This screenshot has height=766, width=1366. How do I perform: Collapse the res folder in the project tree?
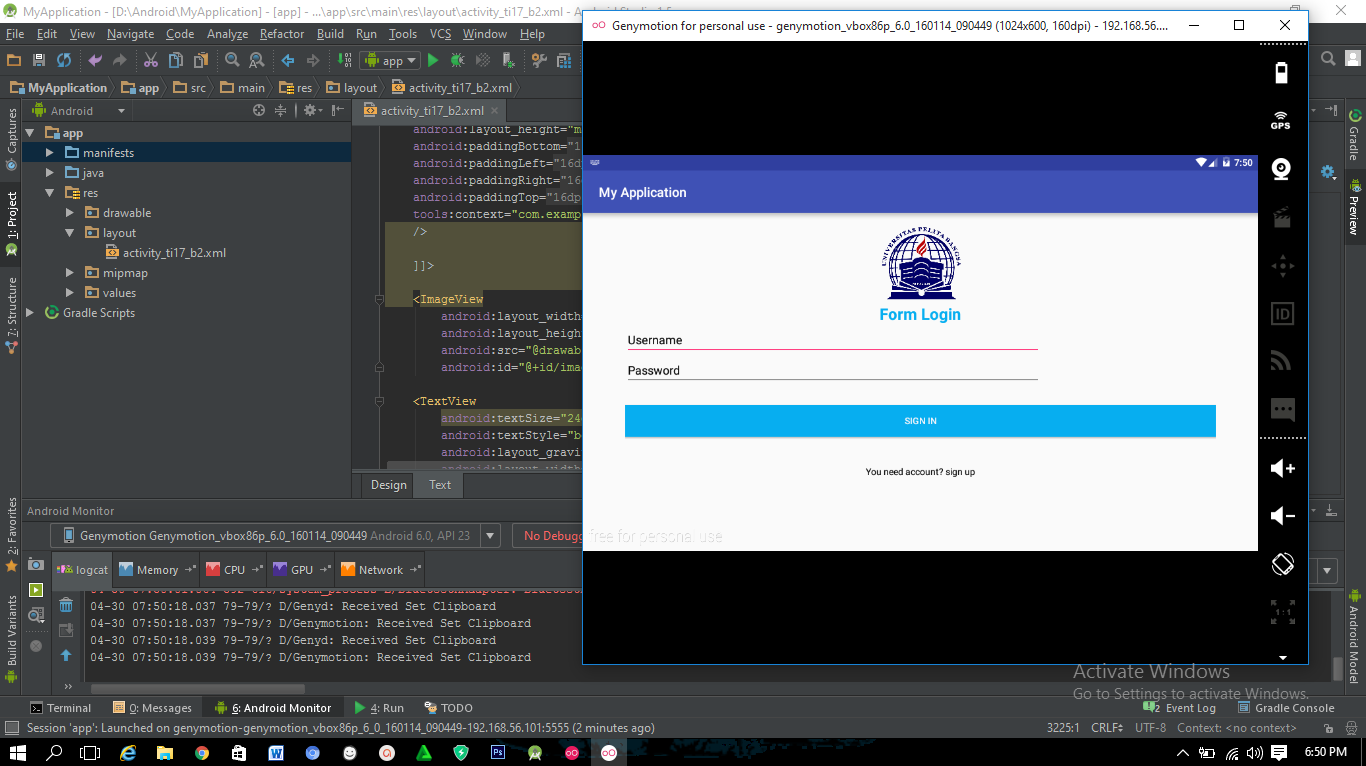(x=48, y=192)
